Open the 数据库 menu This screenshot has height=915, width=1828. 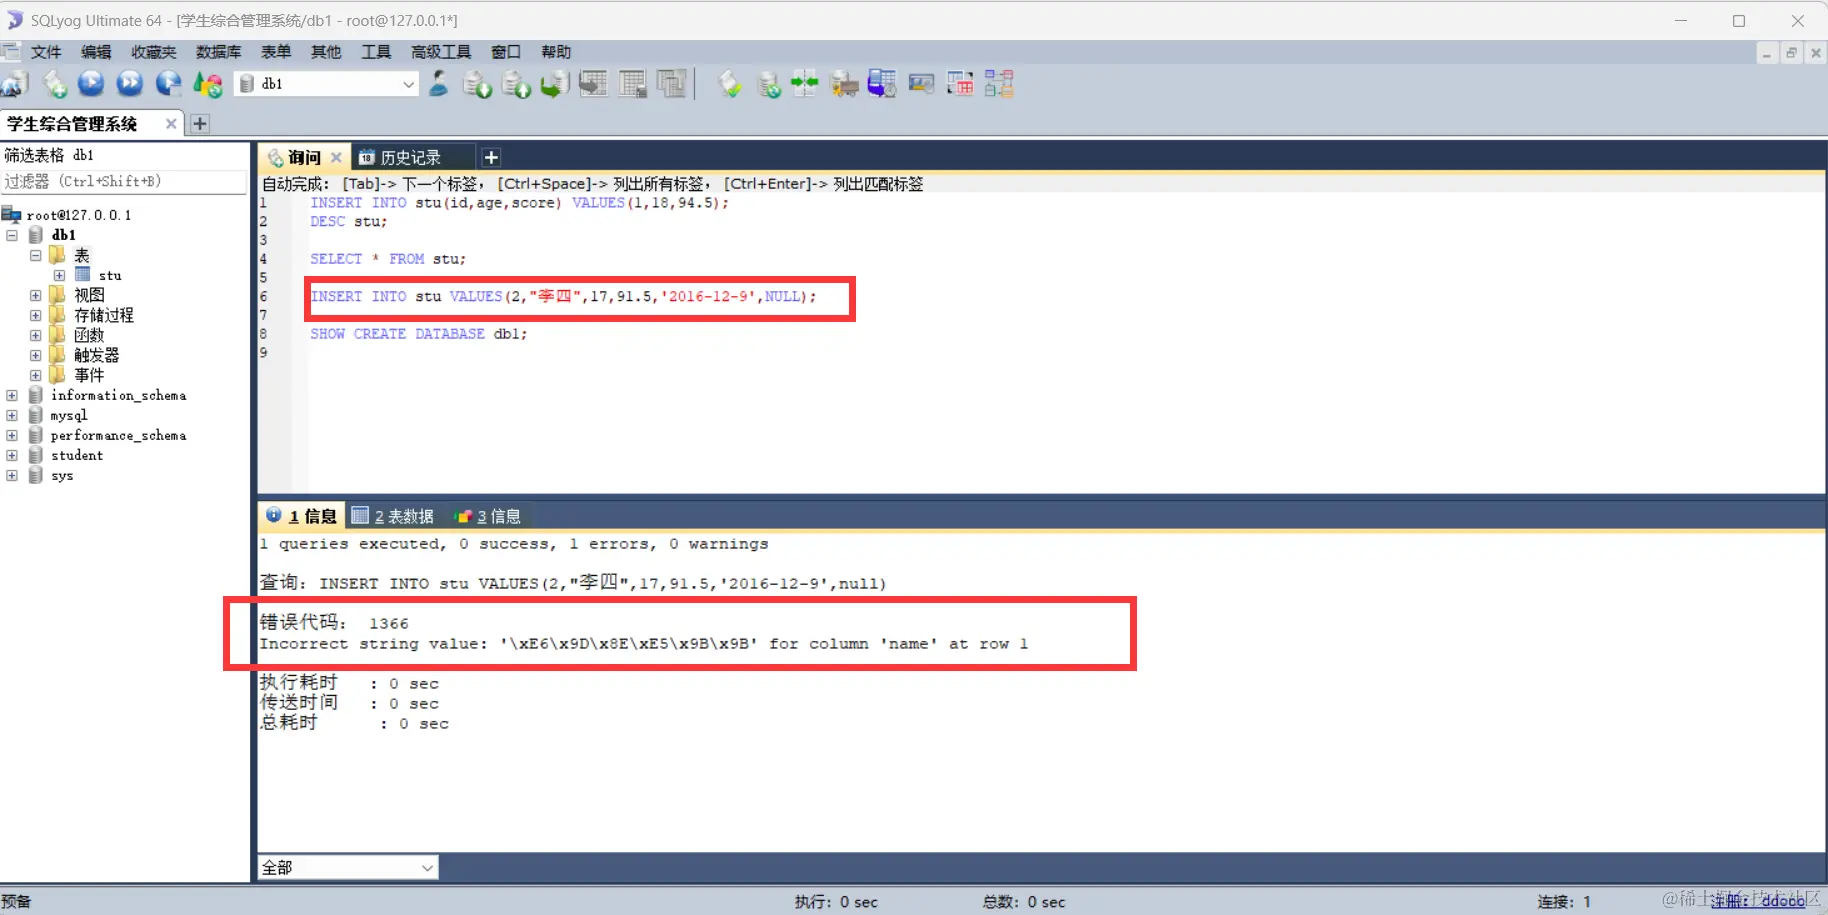pyautogui.click(x=219, y=52)
